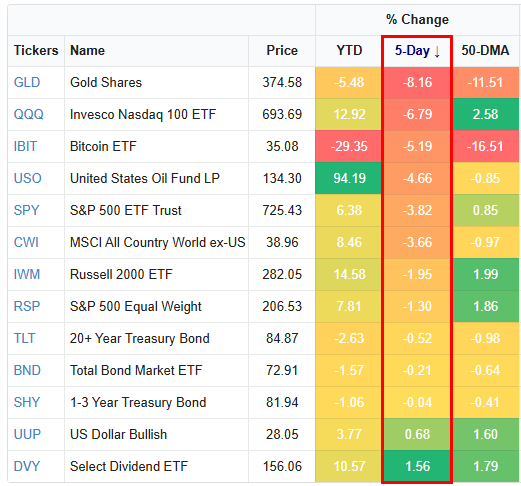521x486 pixels.
Task: Select MSCI All Country World ex-US
Action: [157, 242]
